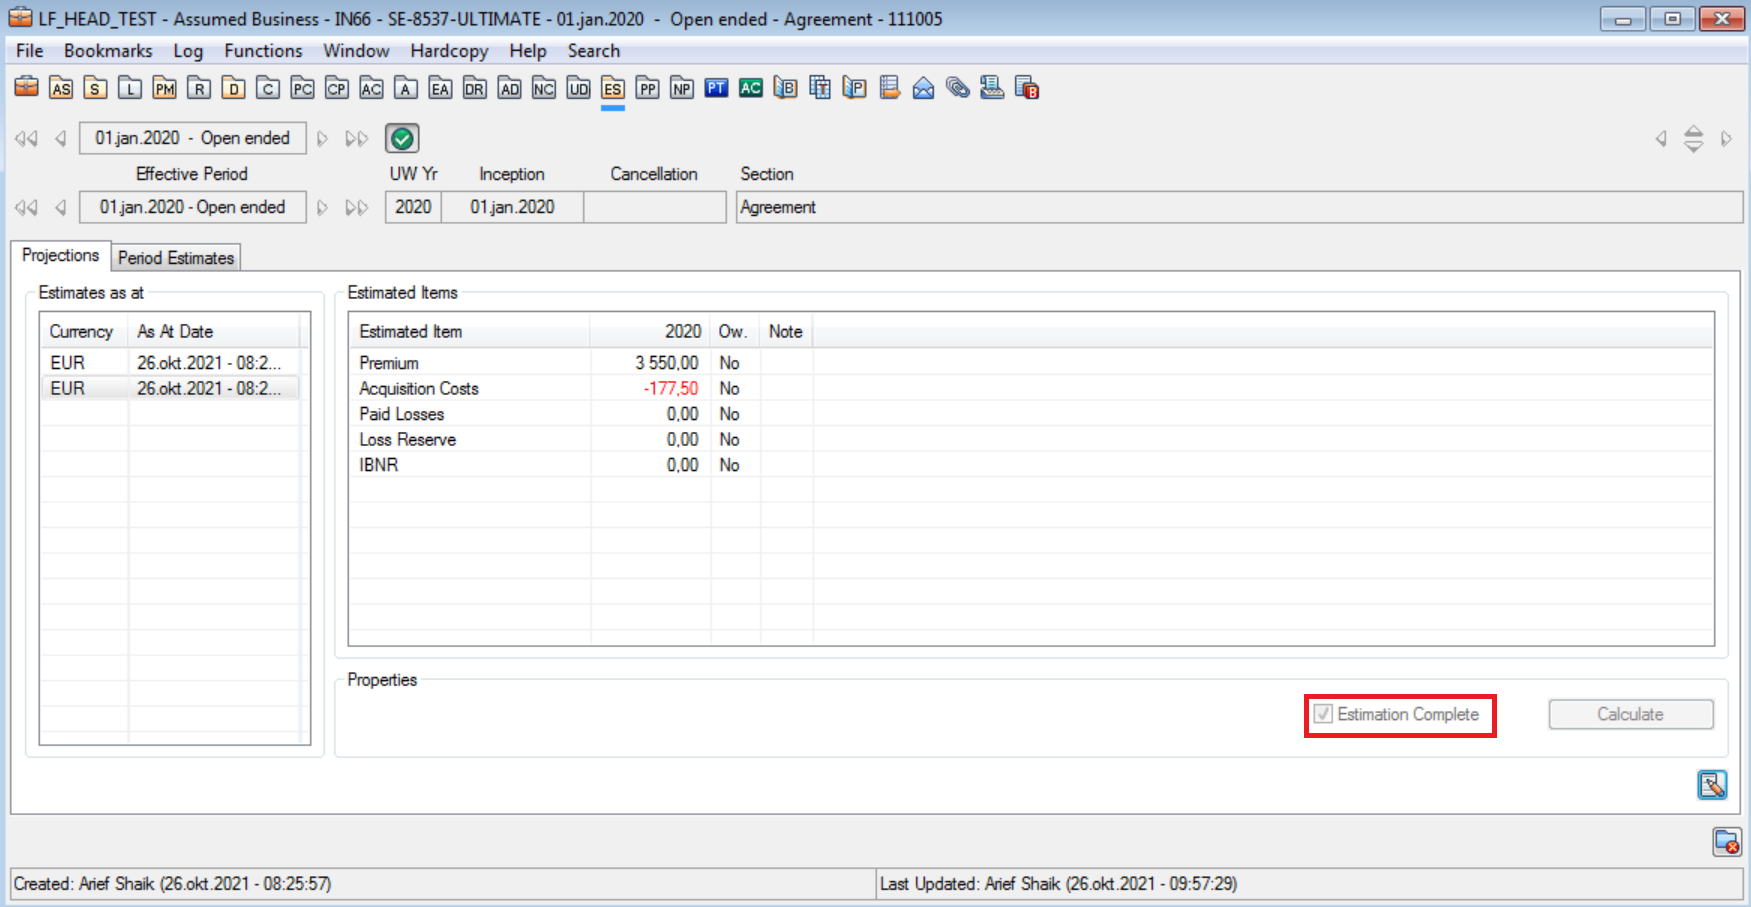Open the envelope mail icon in toolbar
The image size is (1751, 907).
click(923, 89)
